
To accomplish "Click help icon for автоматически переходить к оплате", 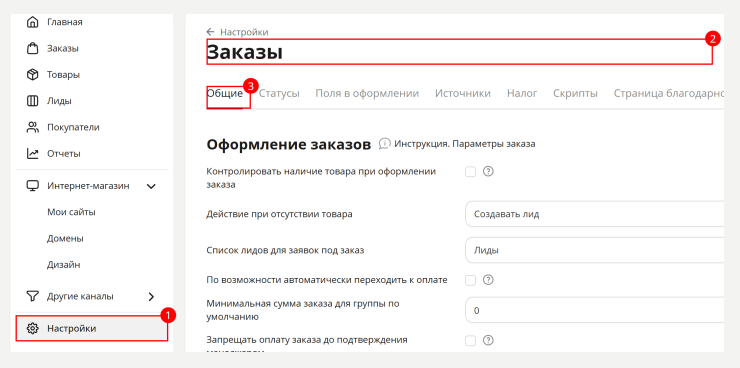I will [x=488, y=280].
